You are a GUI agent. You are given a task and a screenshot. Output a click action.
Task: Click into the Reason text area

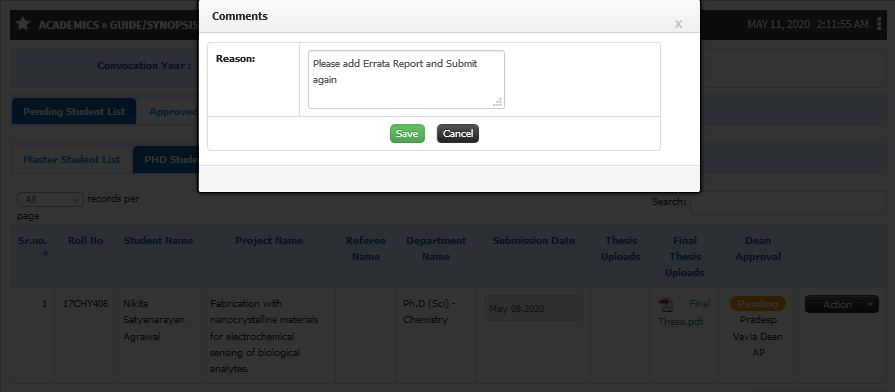[x=406, y=79]
